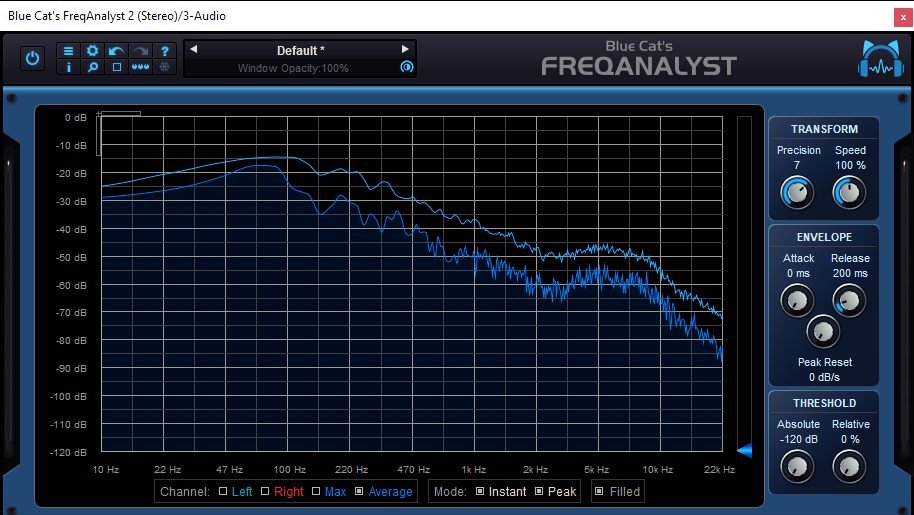Click the 'Window Opacity:100%' text

pos(293,68)
